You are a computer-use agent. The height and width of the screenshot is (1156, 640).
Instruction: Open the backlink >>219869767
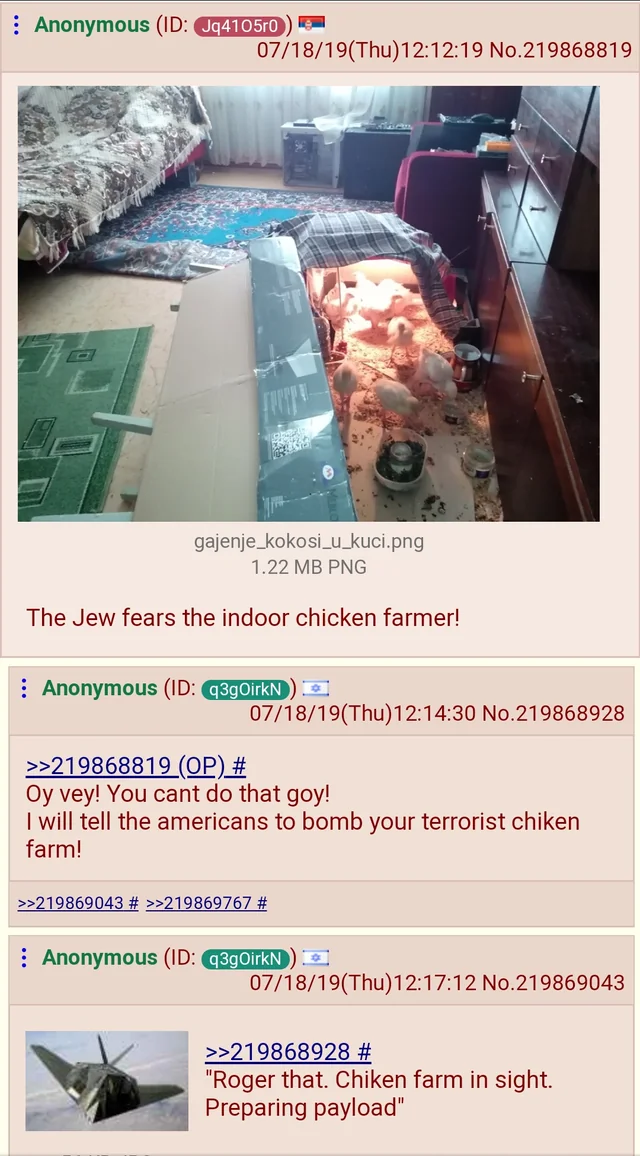(x=206, y=903)
